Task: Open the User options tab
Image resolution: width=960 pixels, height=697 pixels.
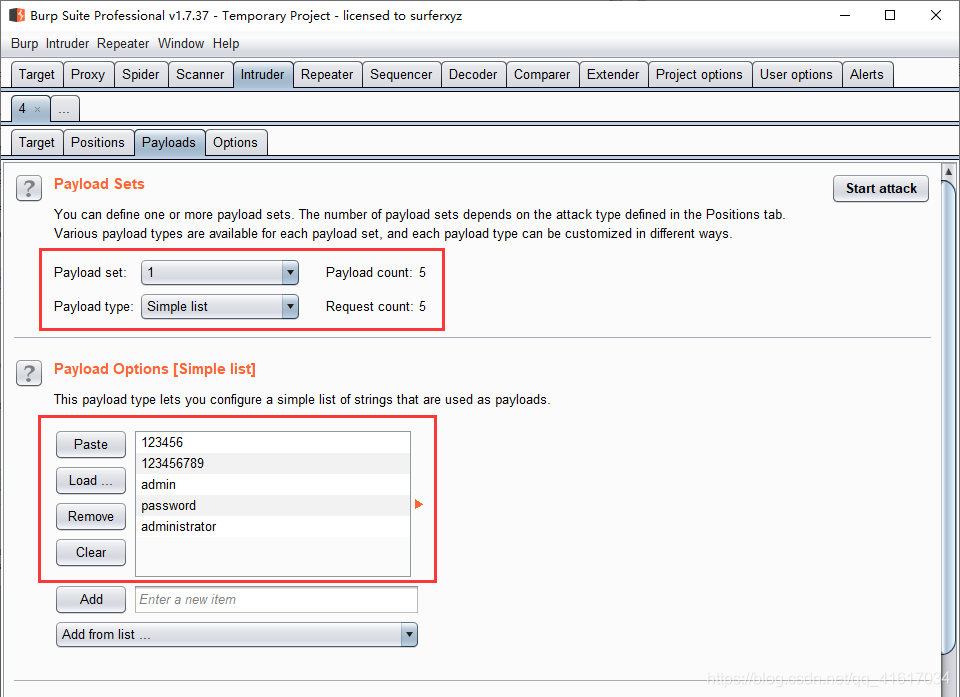Action: (x=797, y=75)
